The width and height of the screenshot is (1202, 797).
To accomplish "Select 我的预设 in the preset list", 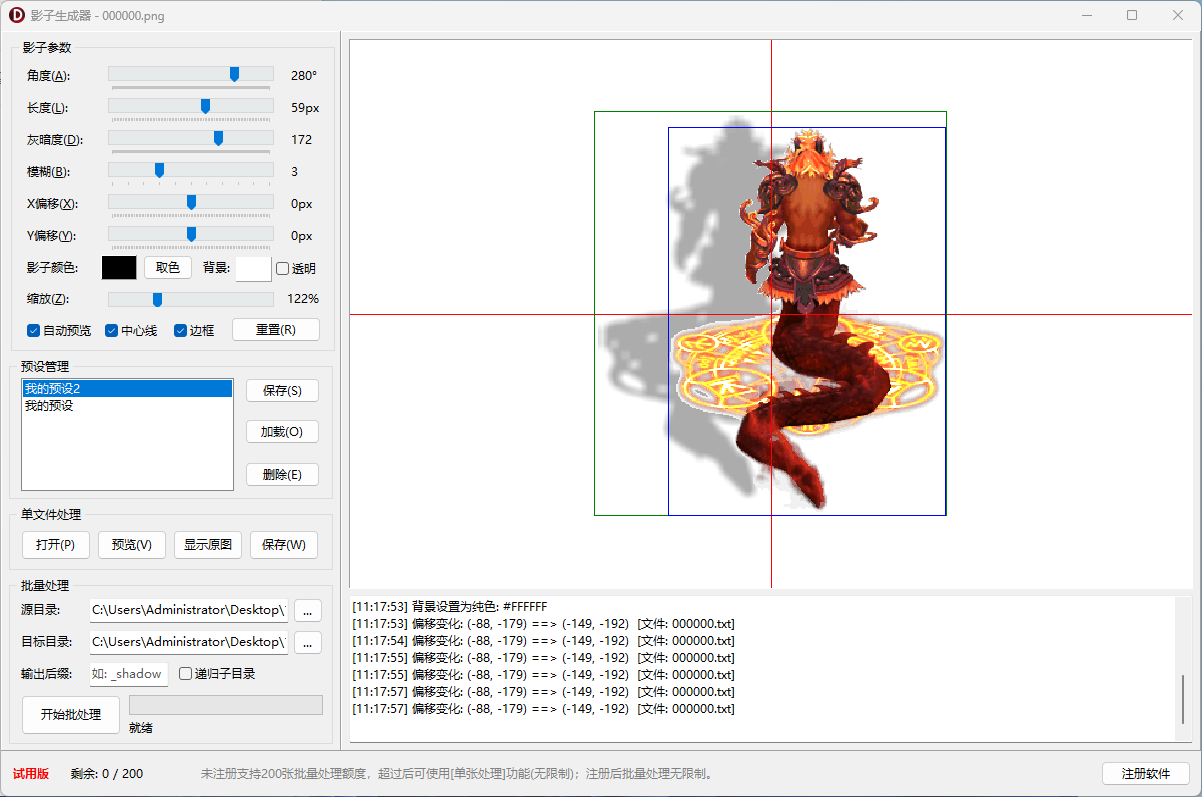I will tap(50, 406).
